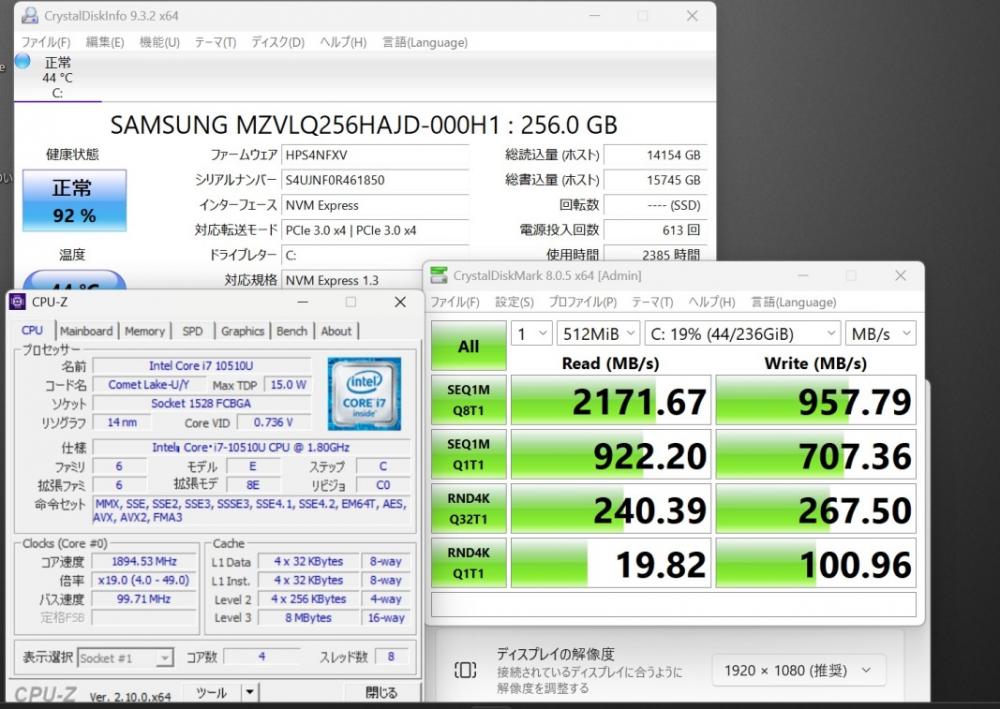Open the 編集 menu in CrystalDiskInfo

(105, 42)
